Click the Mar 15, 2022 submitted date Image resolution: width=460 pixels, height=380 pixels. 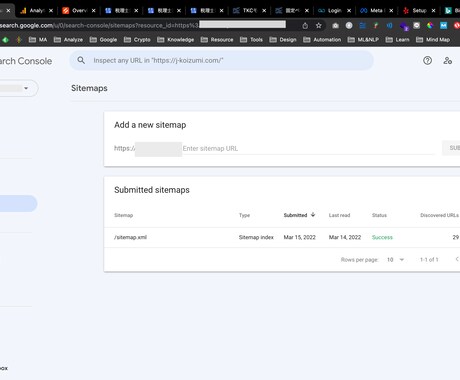click(x=299, y=237)
